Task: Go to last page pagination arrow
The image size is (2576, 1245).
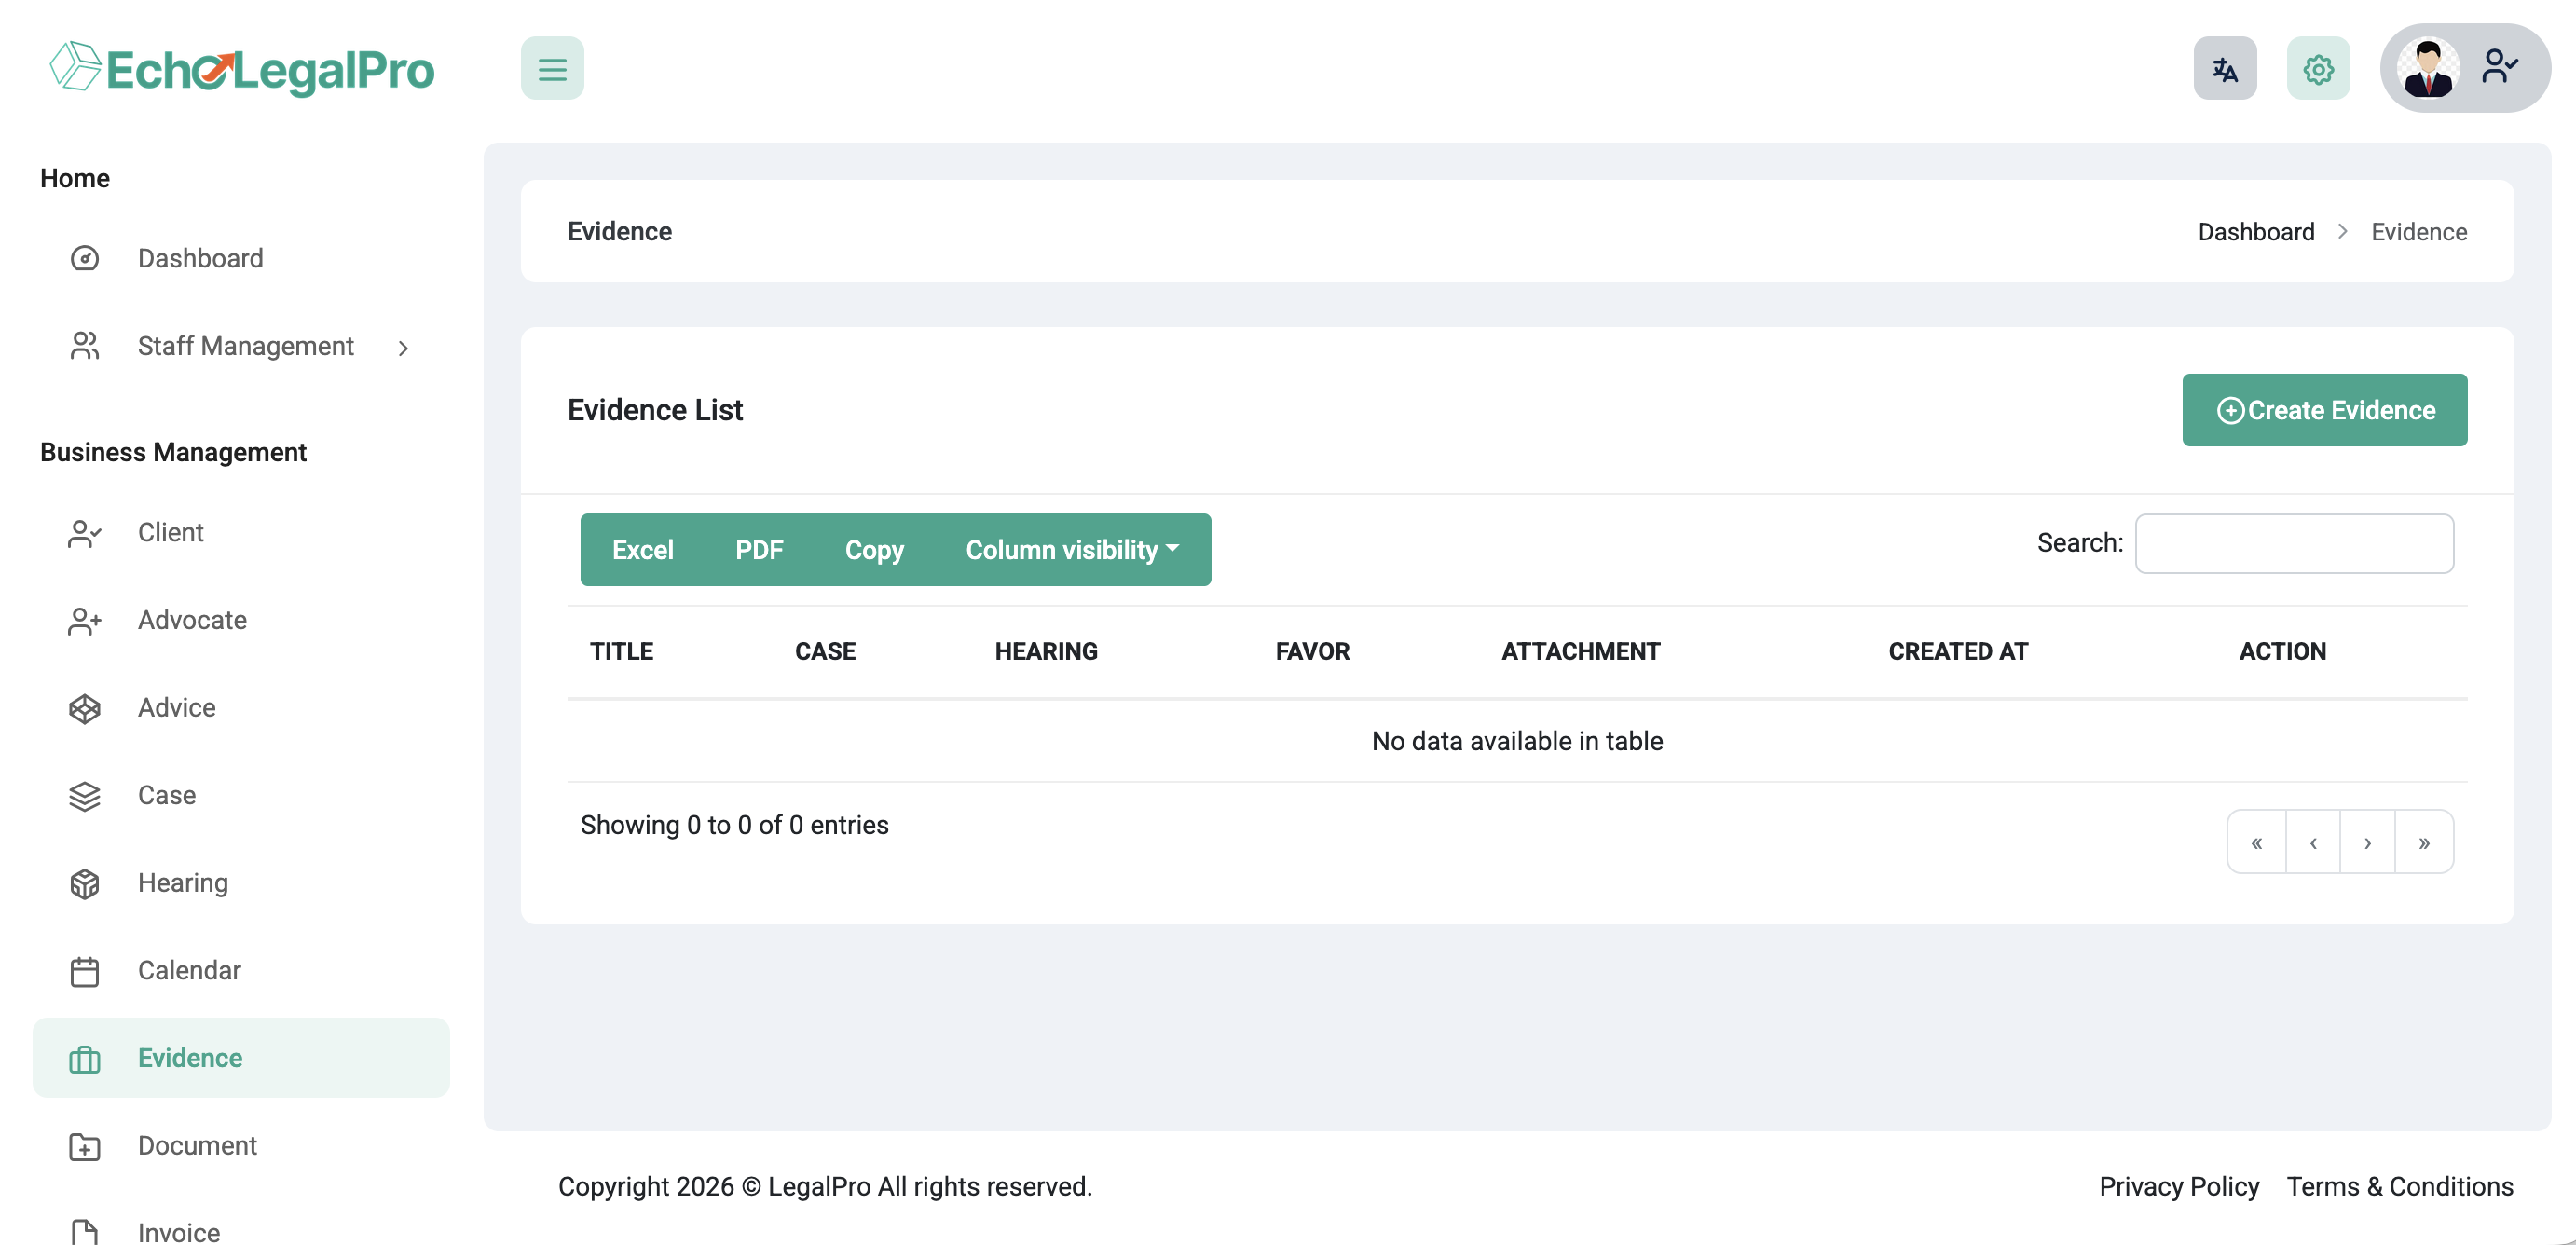Action: tap(2423, 842)
